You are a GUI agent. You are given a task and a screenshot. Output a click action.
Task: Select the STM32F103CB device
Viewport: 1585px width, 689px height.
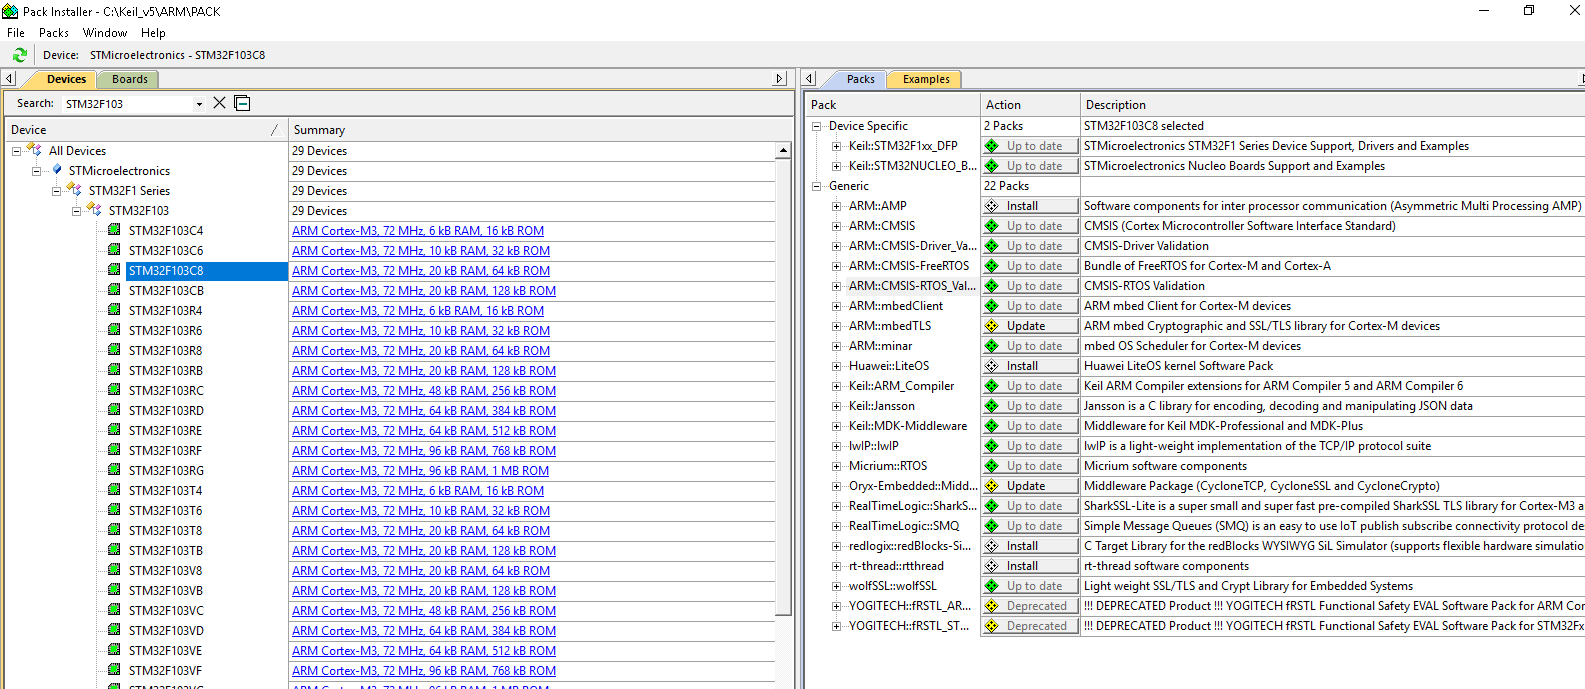coord(166,291)
